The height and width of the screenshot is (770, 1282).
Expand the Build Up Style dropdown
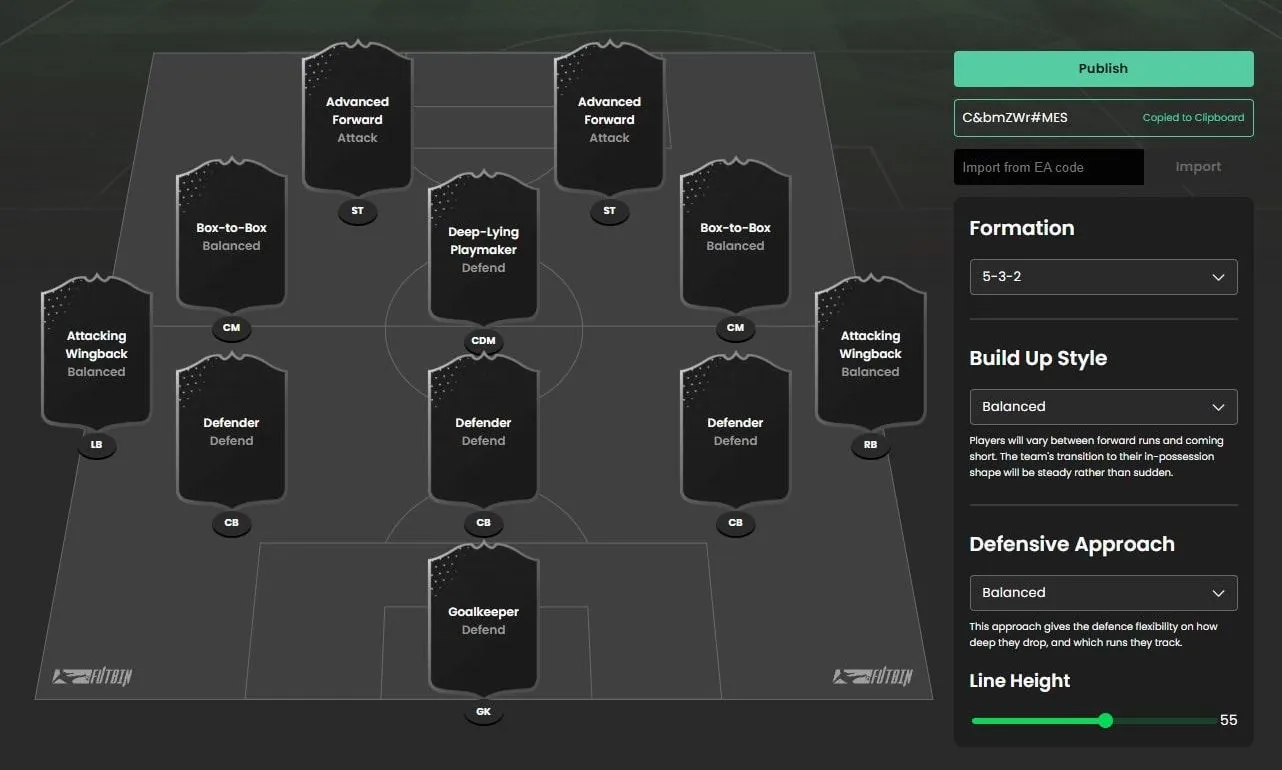pyautogui.click(x=1103, y=407)
